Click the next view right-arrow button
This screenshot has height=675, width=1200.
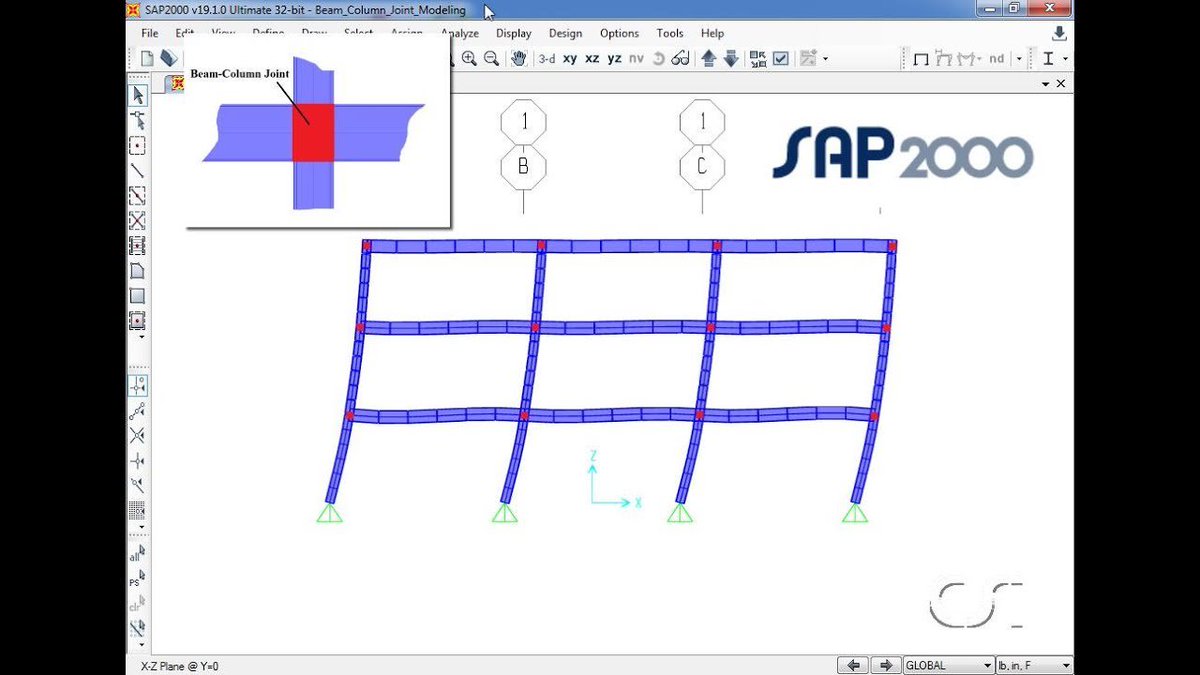[x=886, y=664]
